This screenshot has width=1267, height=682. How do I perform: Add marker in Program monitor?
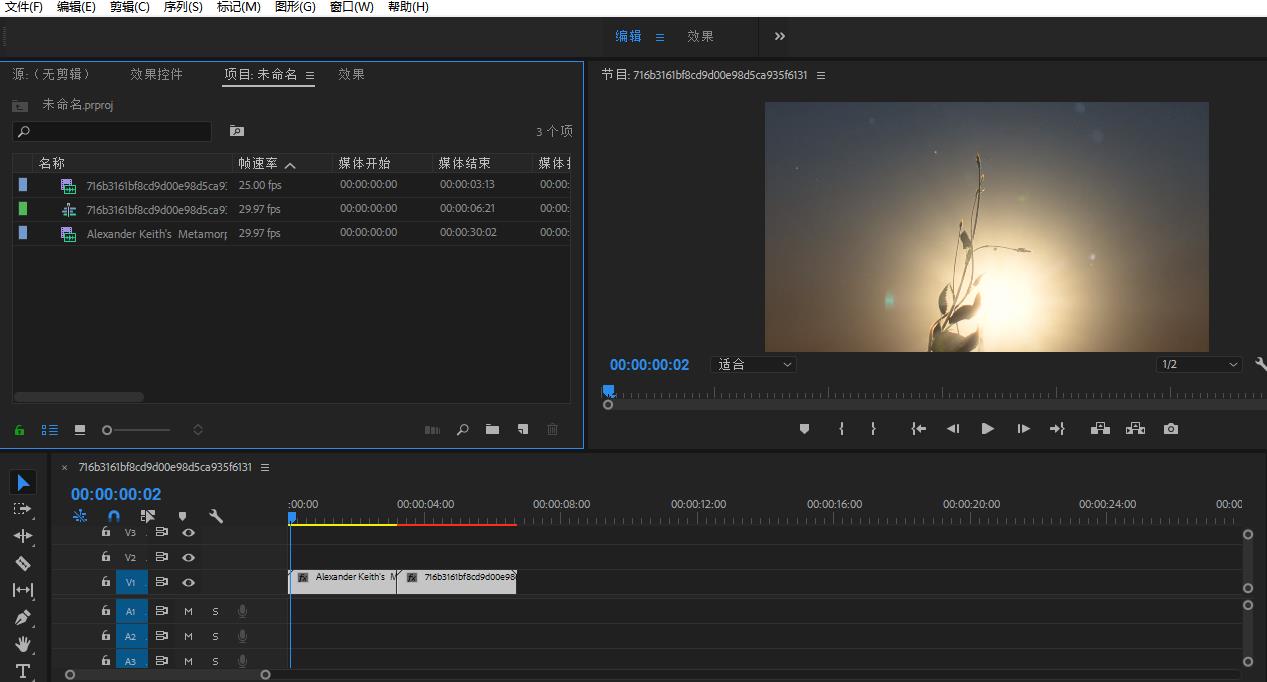(x=804, y=429)
